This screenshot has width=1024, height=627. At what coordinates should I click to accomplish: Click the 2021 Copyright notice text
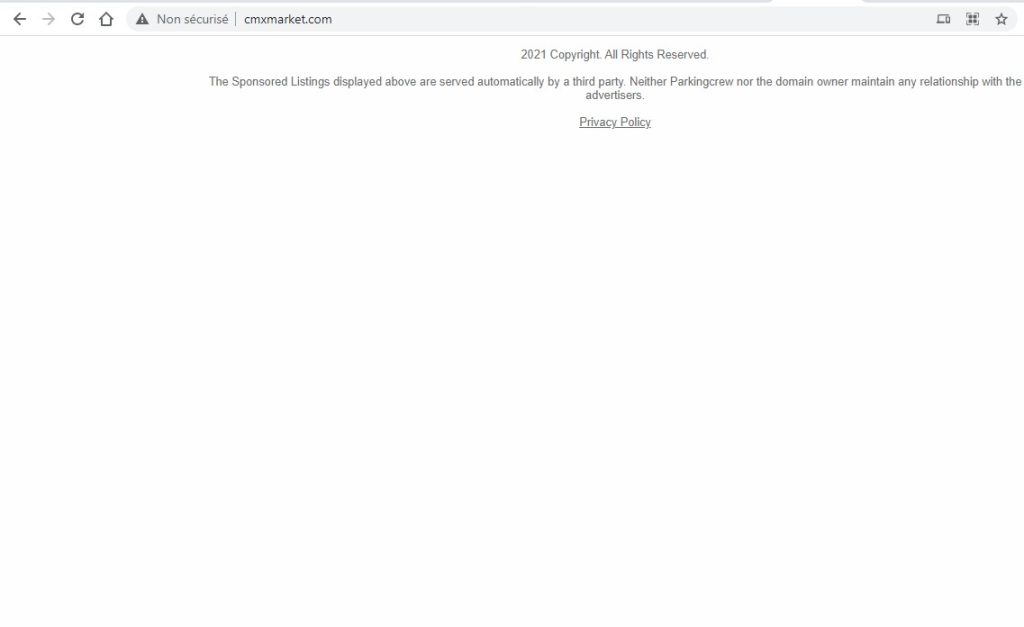[560, 55]
